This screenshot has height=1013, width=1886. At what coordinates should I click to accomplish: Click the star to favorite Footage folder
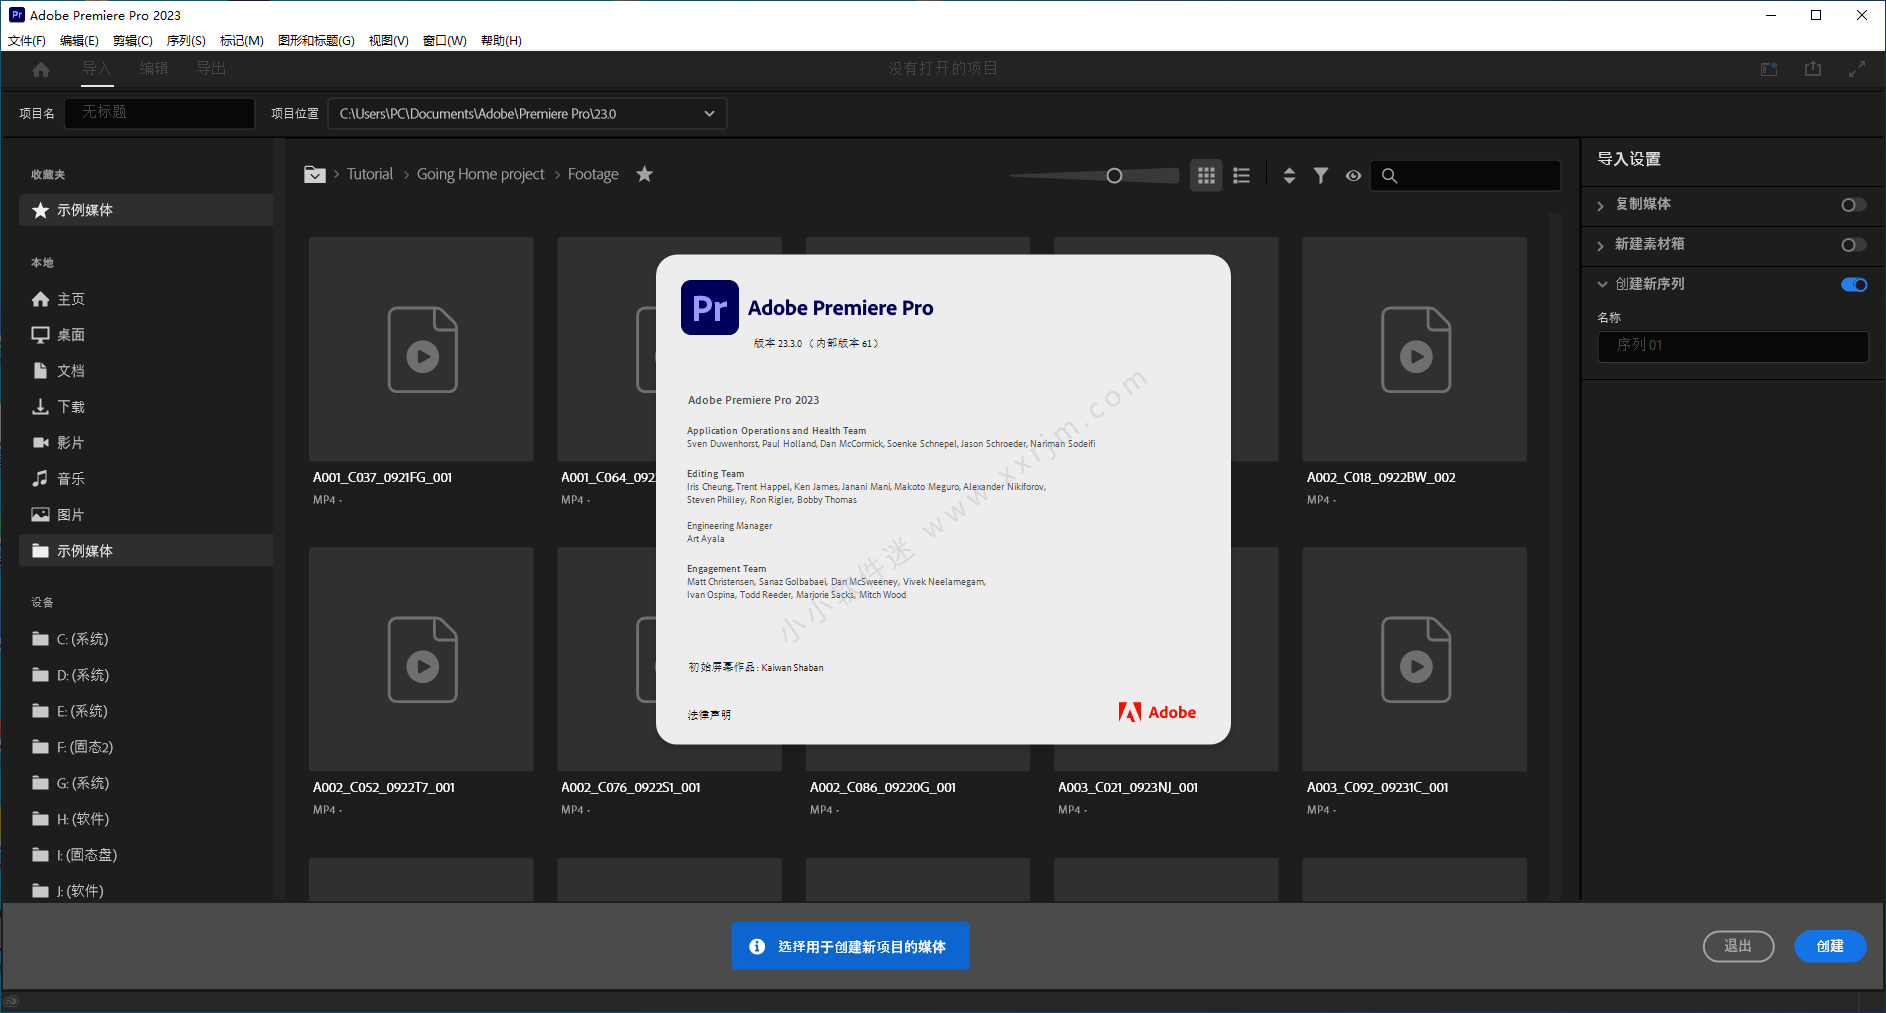(x=645, y=174)
